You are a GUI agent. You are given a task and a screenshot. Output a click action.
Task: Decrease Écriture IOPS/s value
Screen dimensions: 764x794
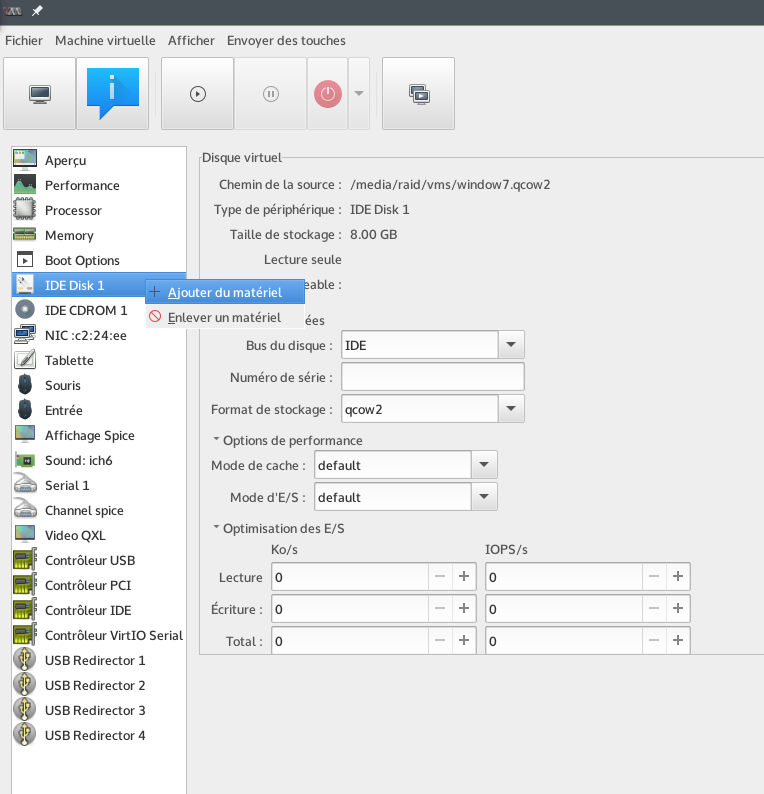[654, 608]
